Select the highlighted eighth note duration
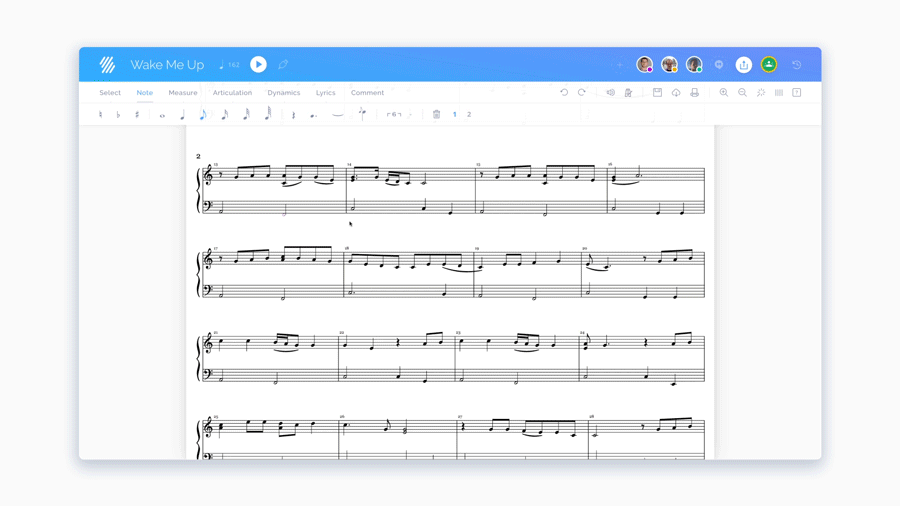This screenshot has height=506, width=900. coord(203,115)
